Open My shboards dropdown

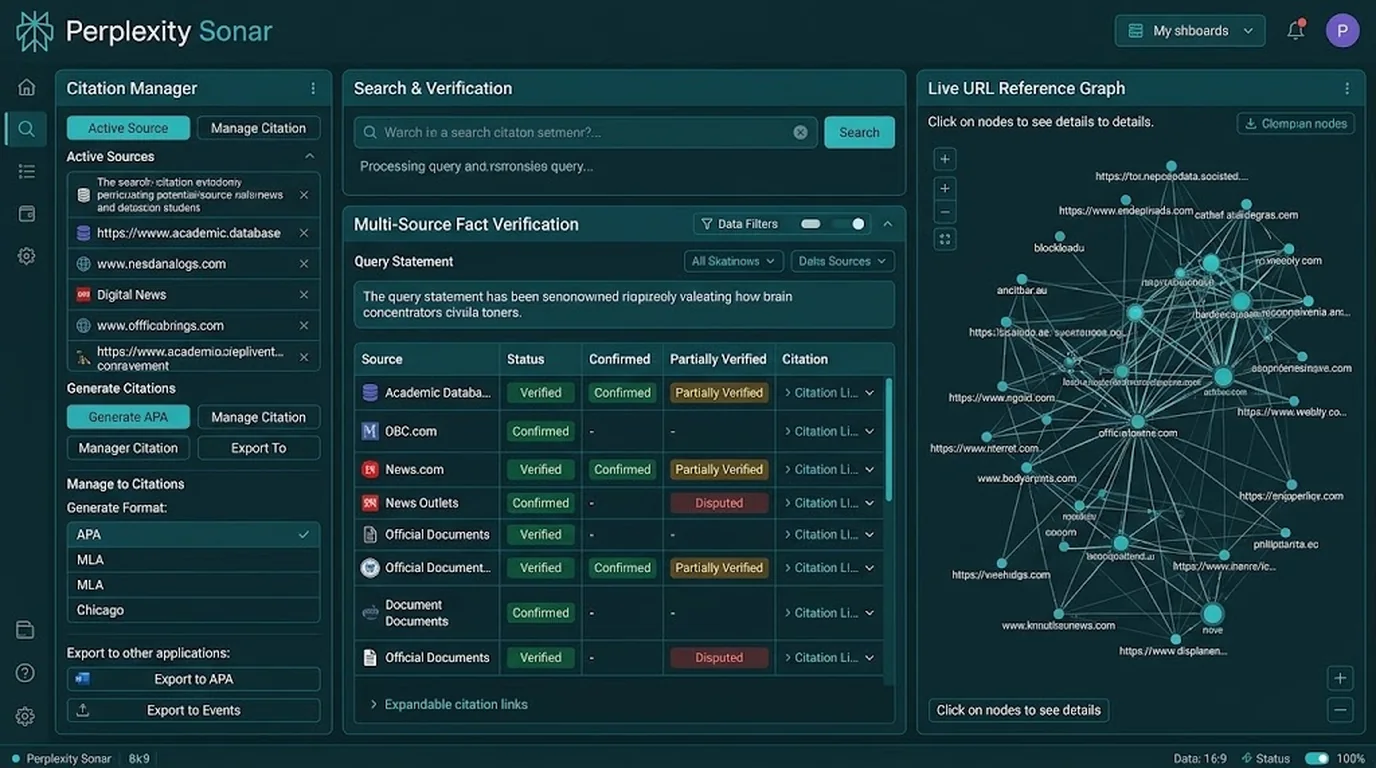[1190, 31]
